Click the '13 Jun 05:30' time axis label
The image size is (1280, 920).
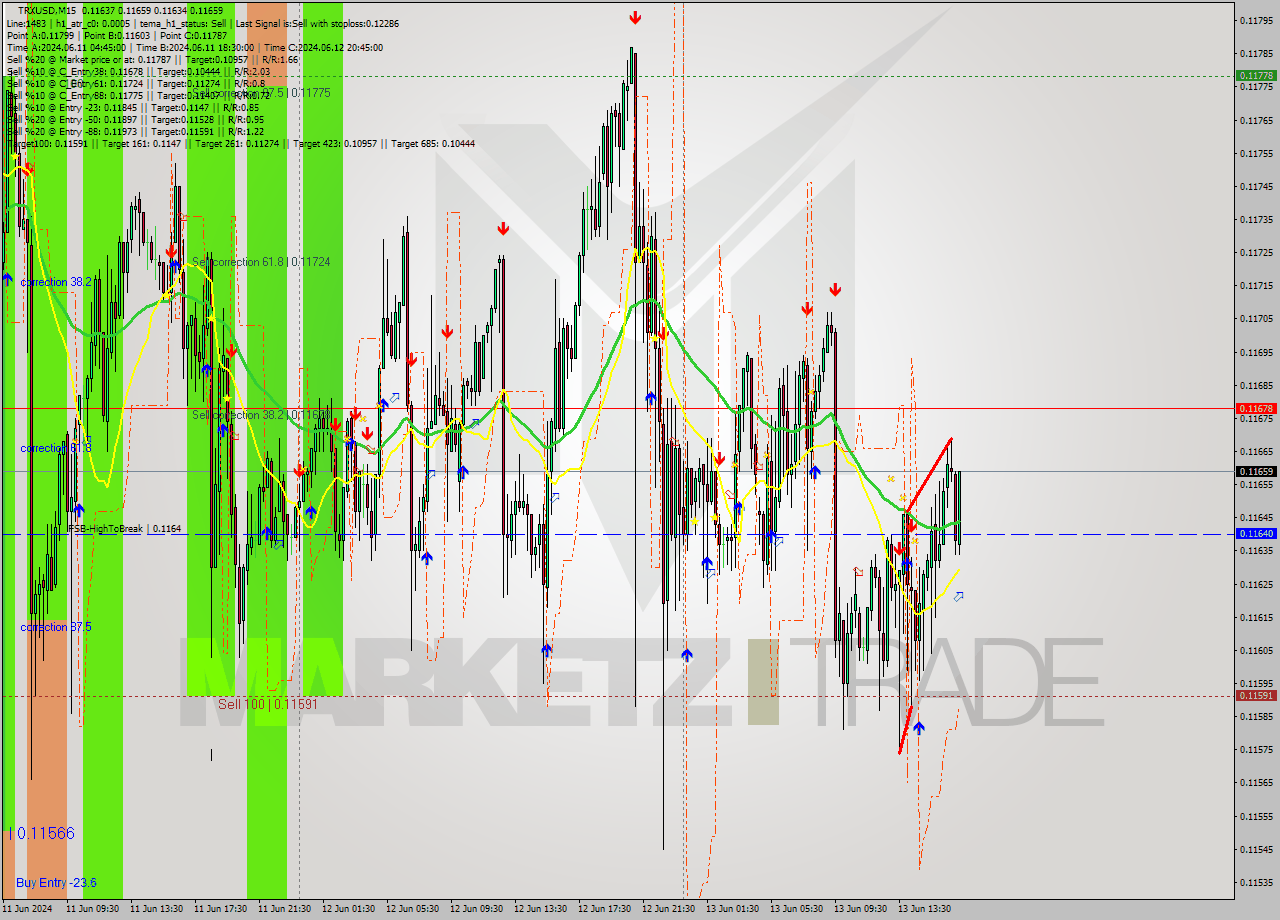(x=796, y=909)
